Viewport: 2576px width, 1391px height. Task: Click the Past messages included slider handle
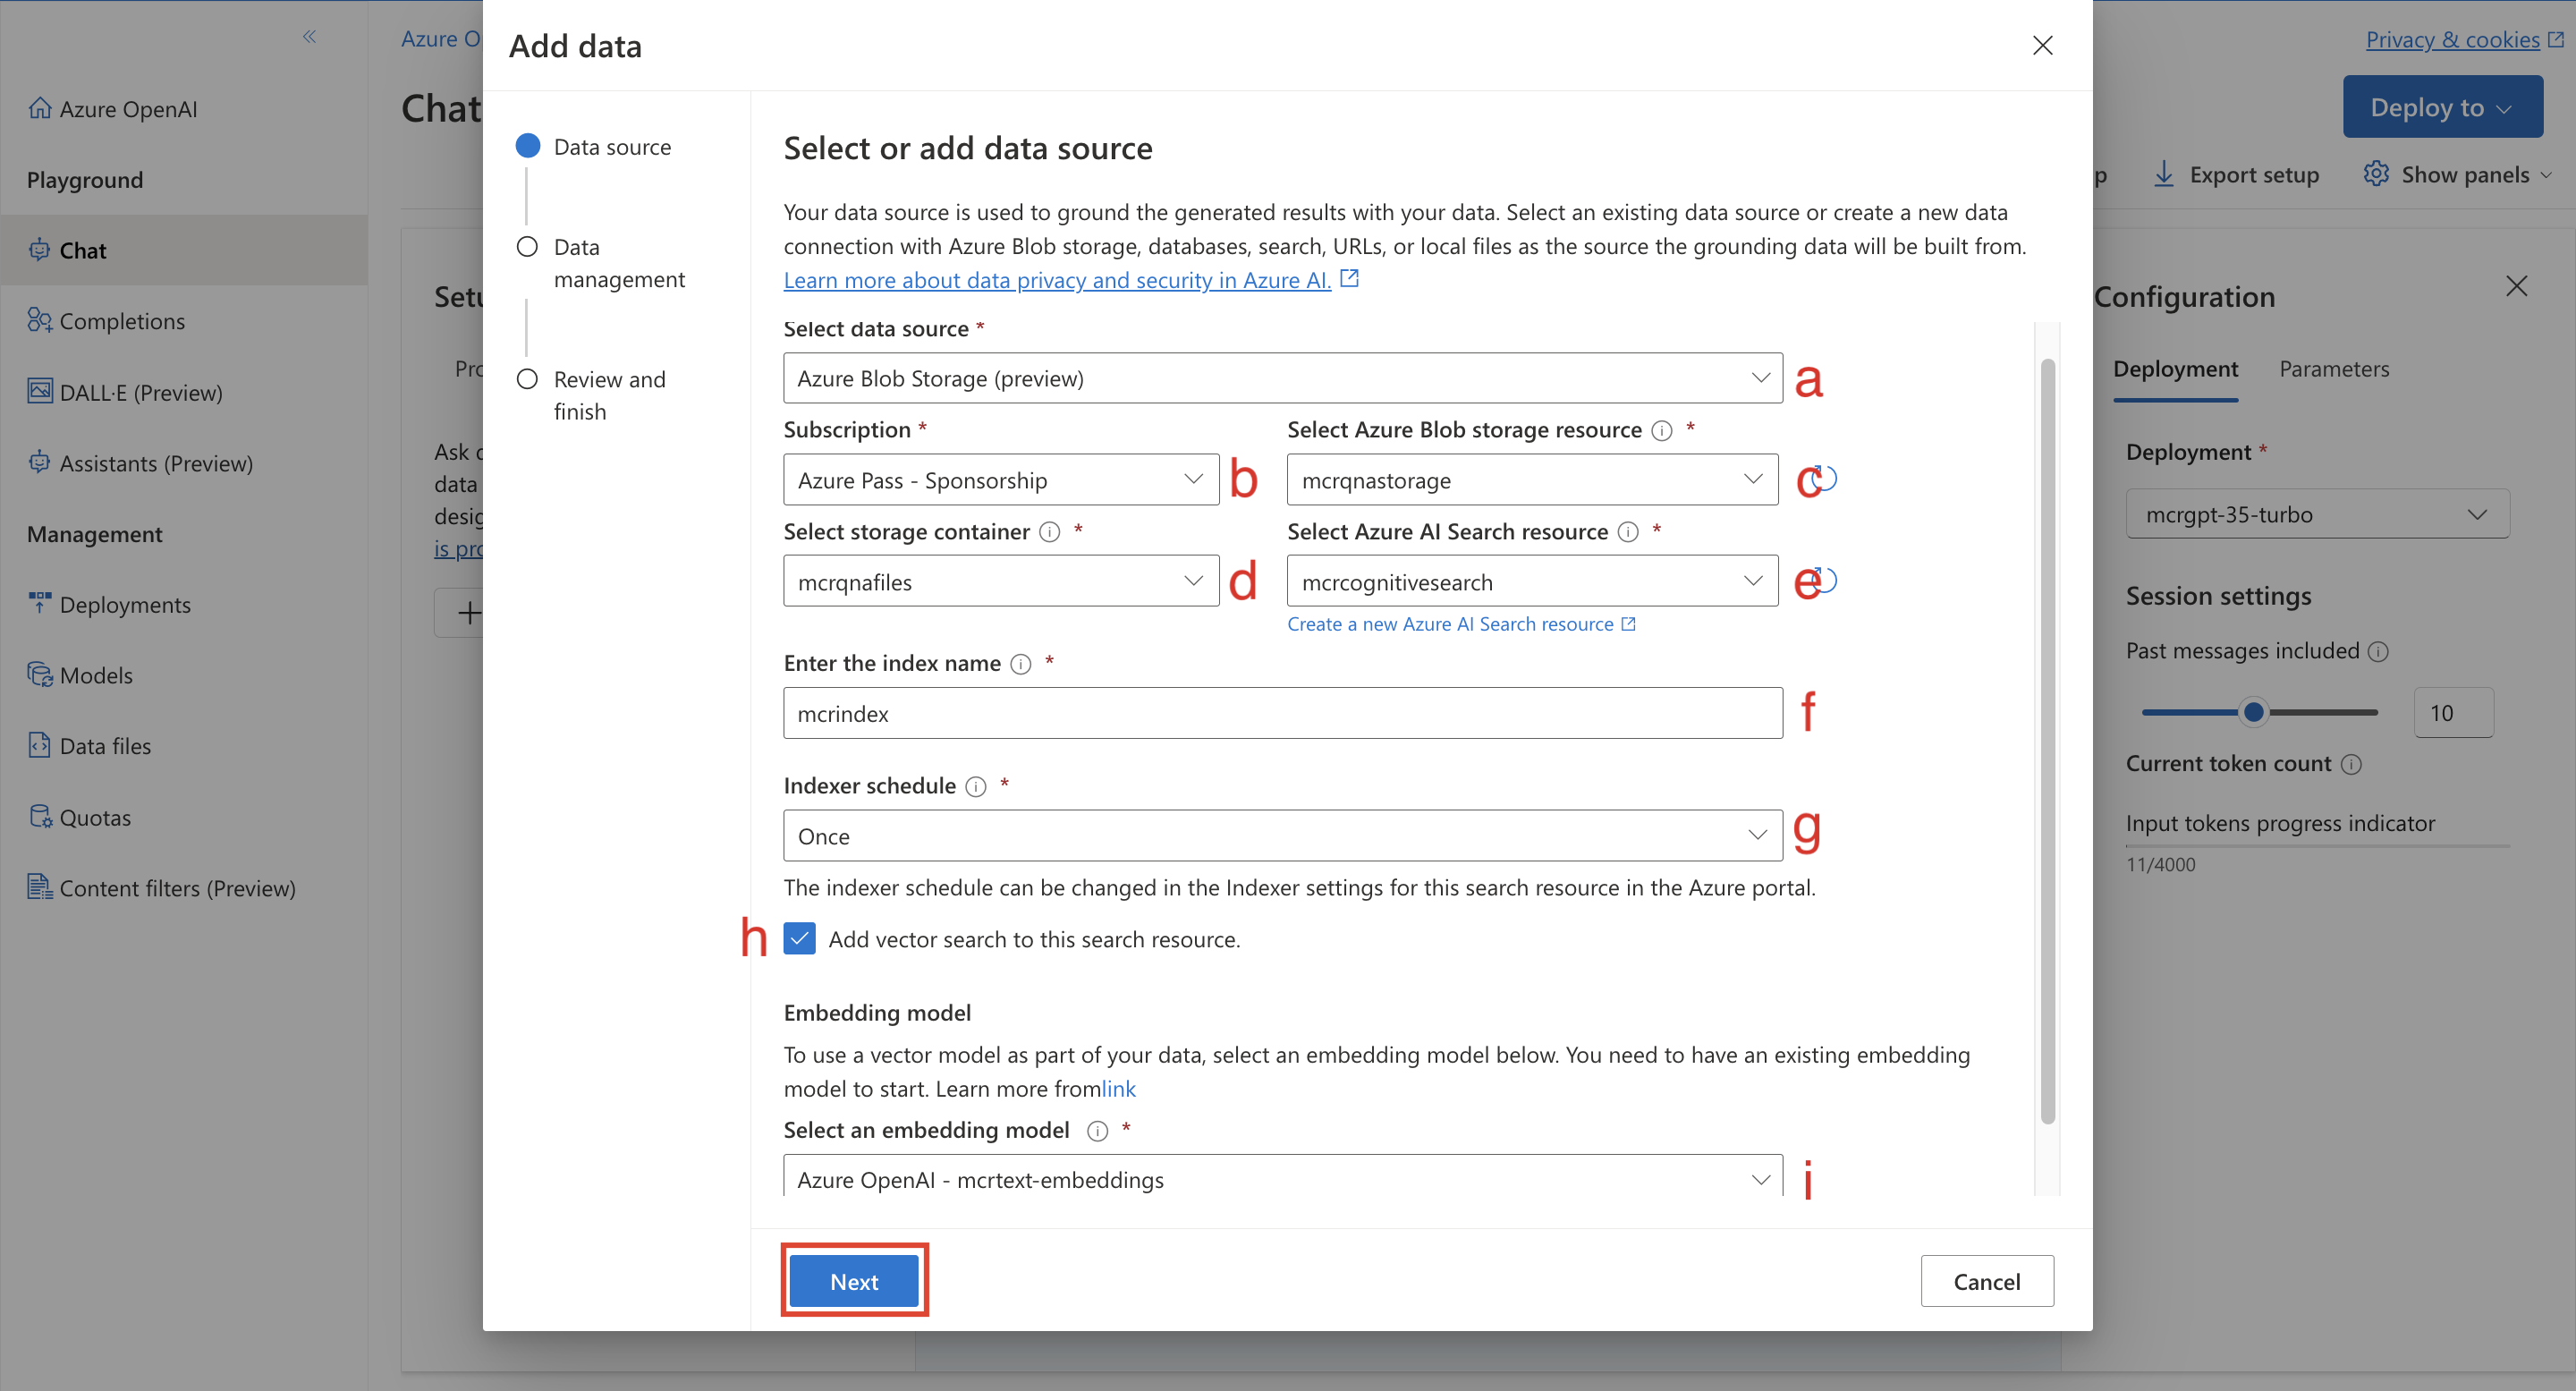tap(2253, 713)
